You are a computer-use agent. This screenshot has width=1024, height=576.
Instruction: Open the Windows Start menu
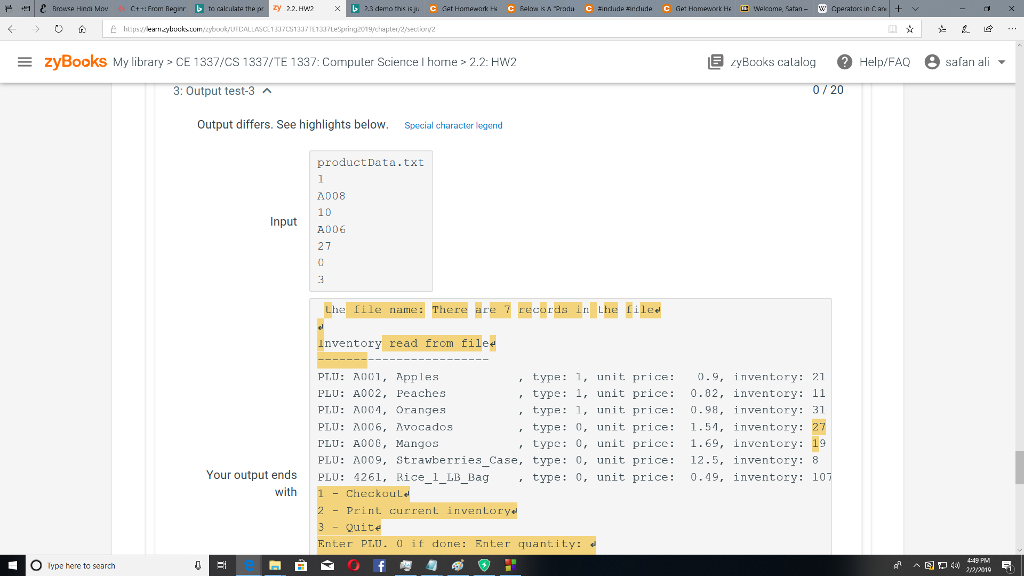12,566
